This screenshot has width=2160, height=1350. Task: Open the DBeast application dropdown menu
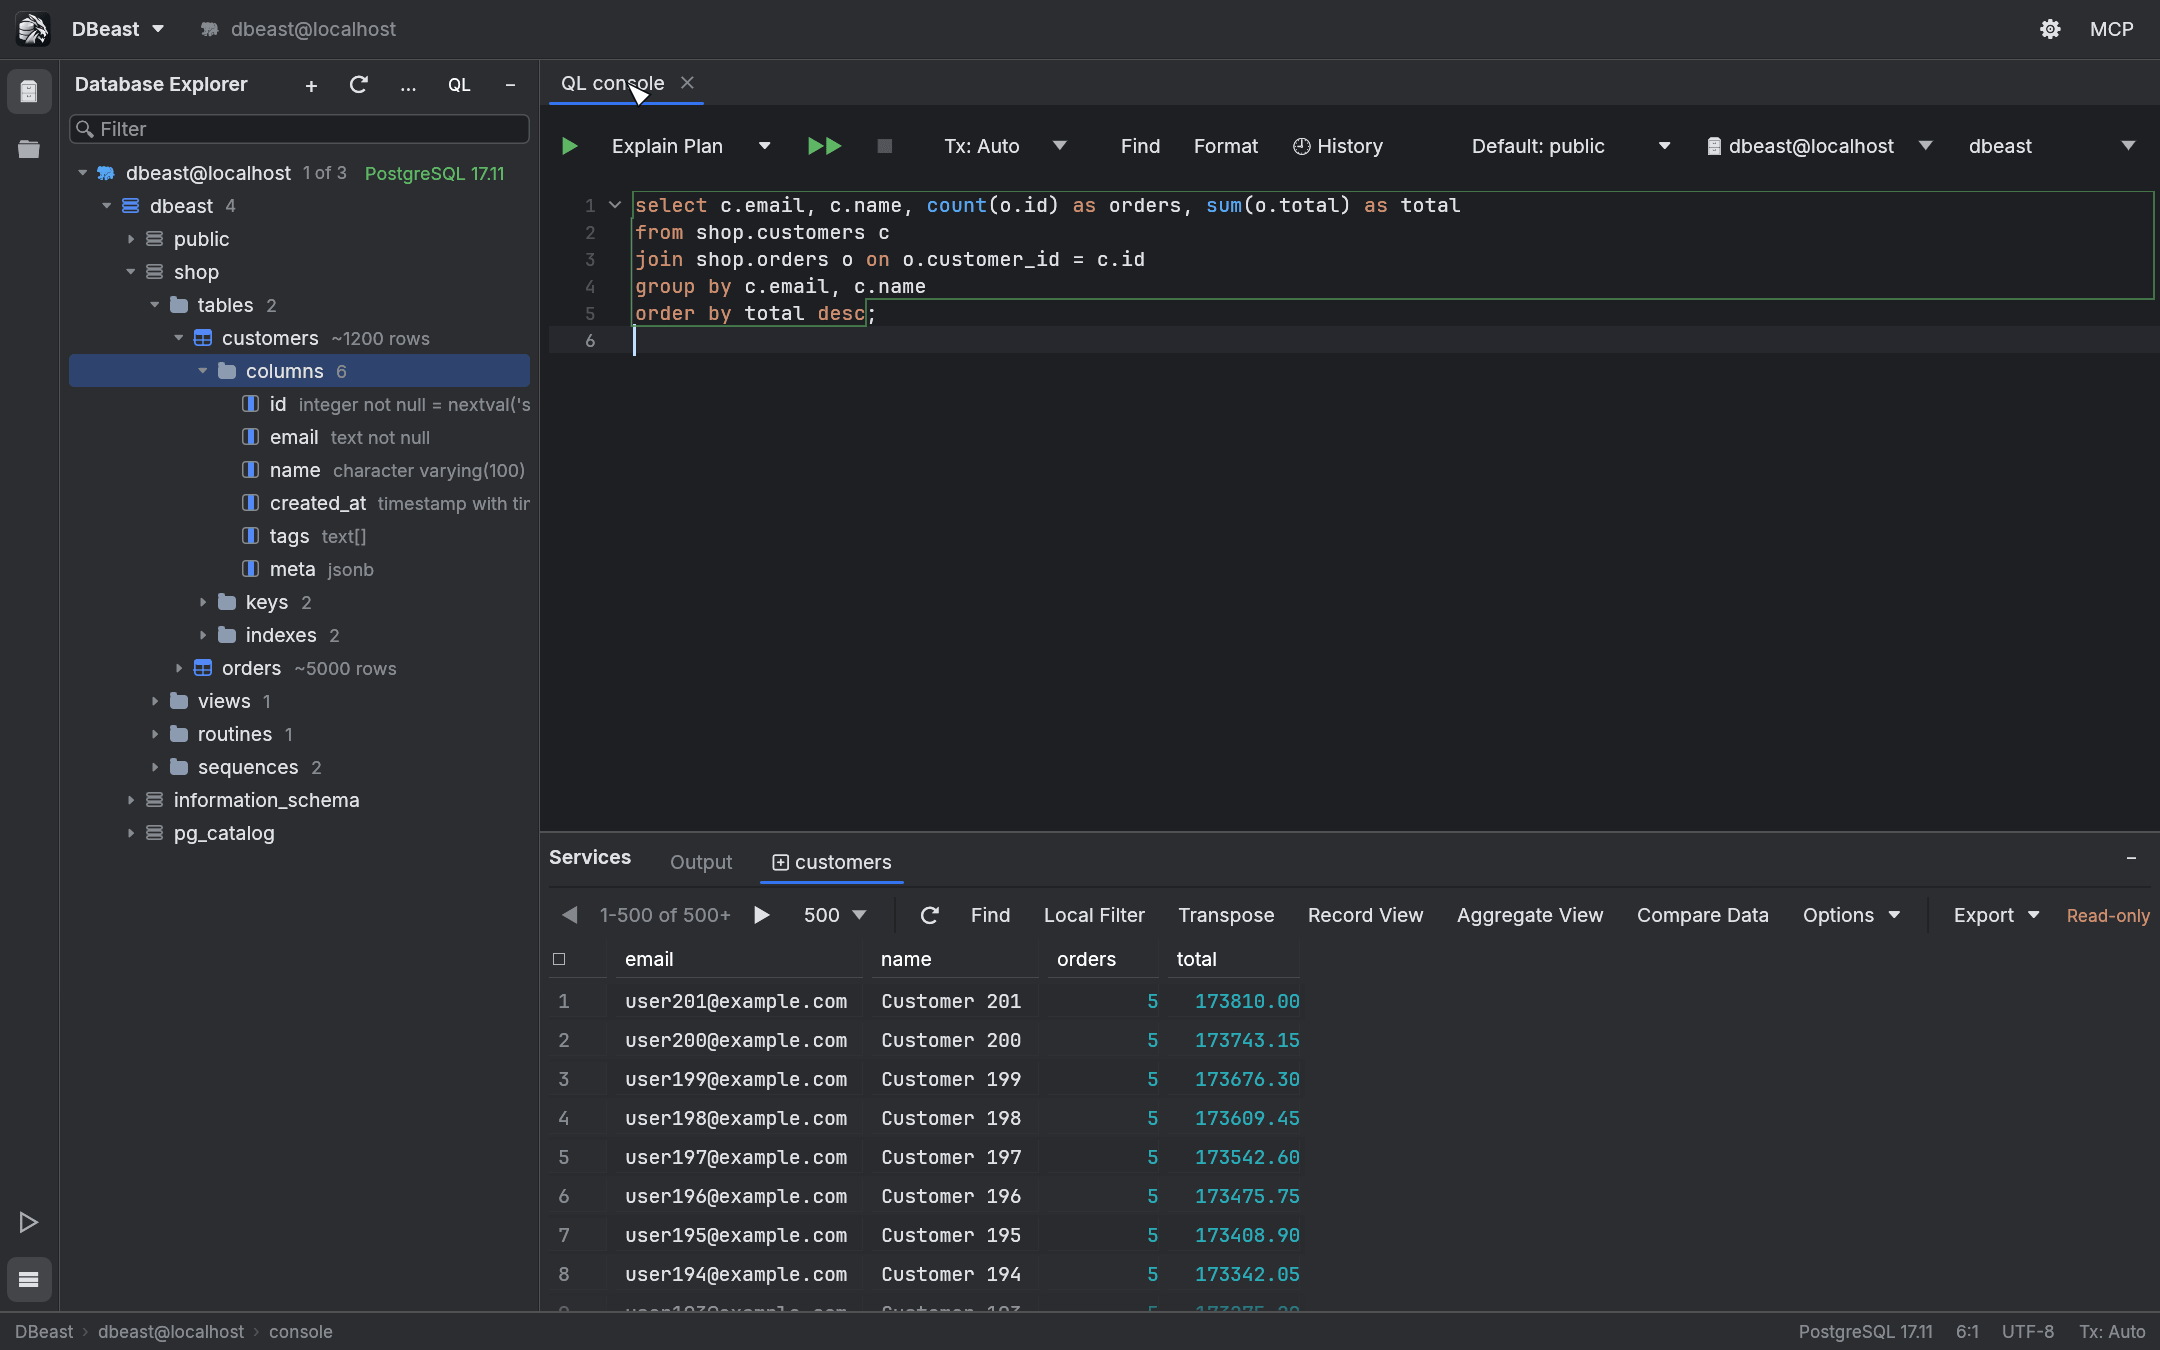pyautogui.click(x=118, y=29)
